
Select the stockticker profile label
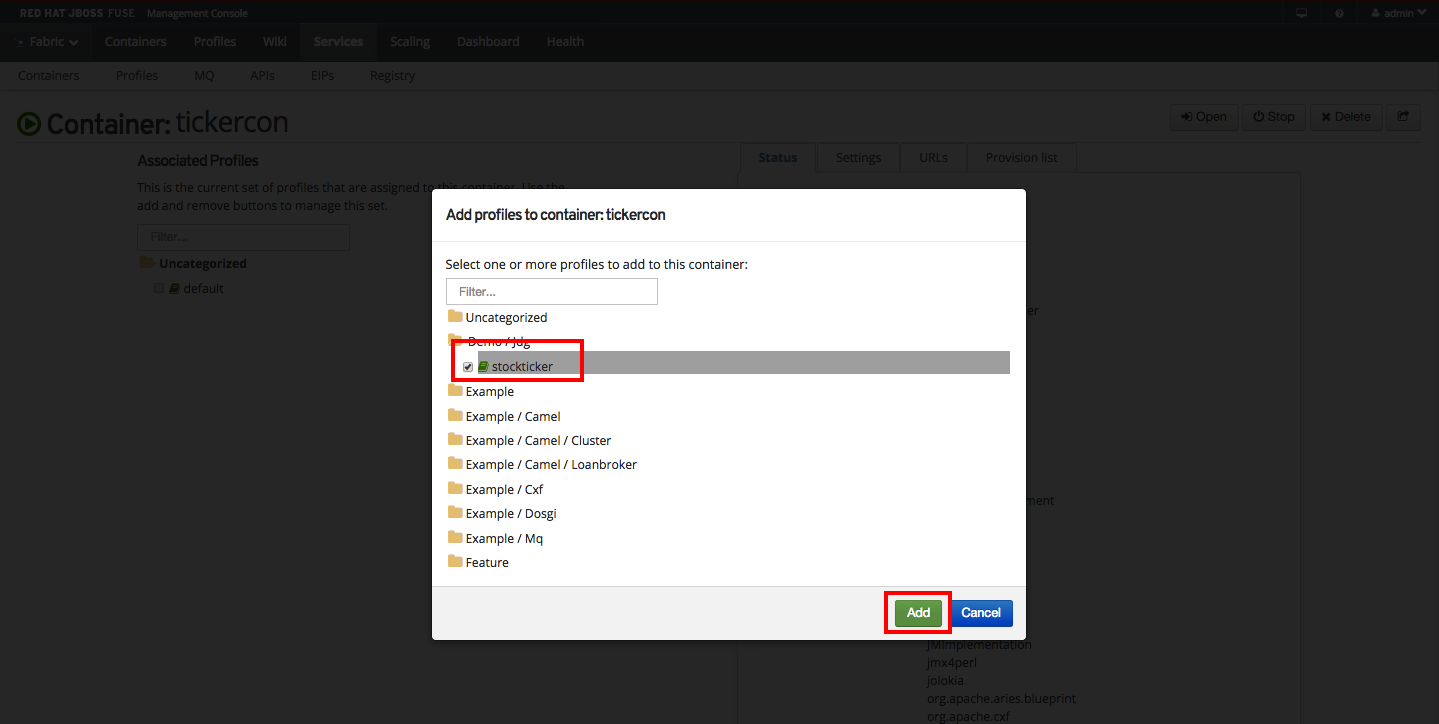click(522, 367)
